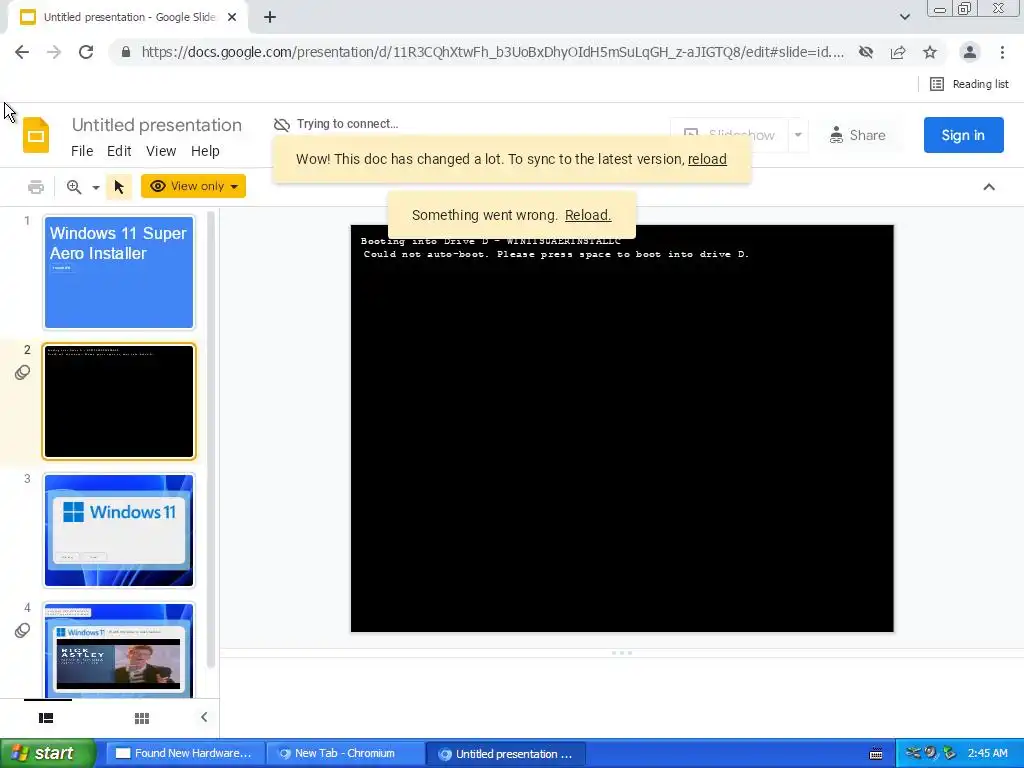The image size is (1024, 768).
Task: Select slide 1 Windows 11 Super Aero Installer
Action: [119, 272]
